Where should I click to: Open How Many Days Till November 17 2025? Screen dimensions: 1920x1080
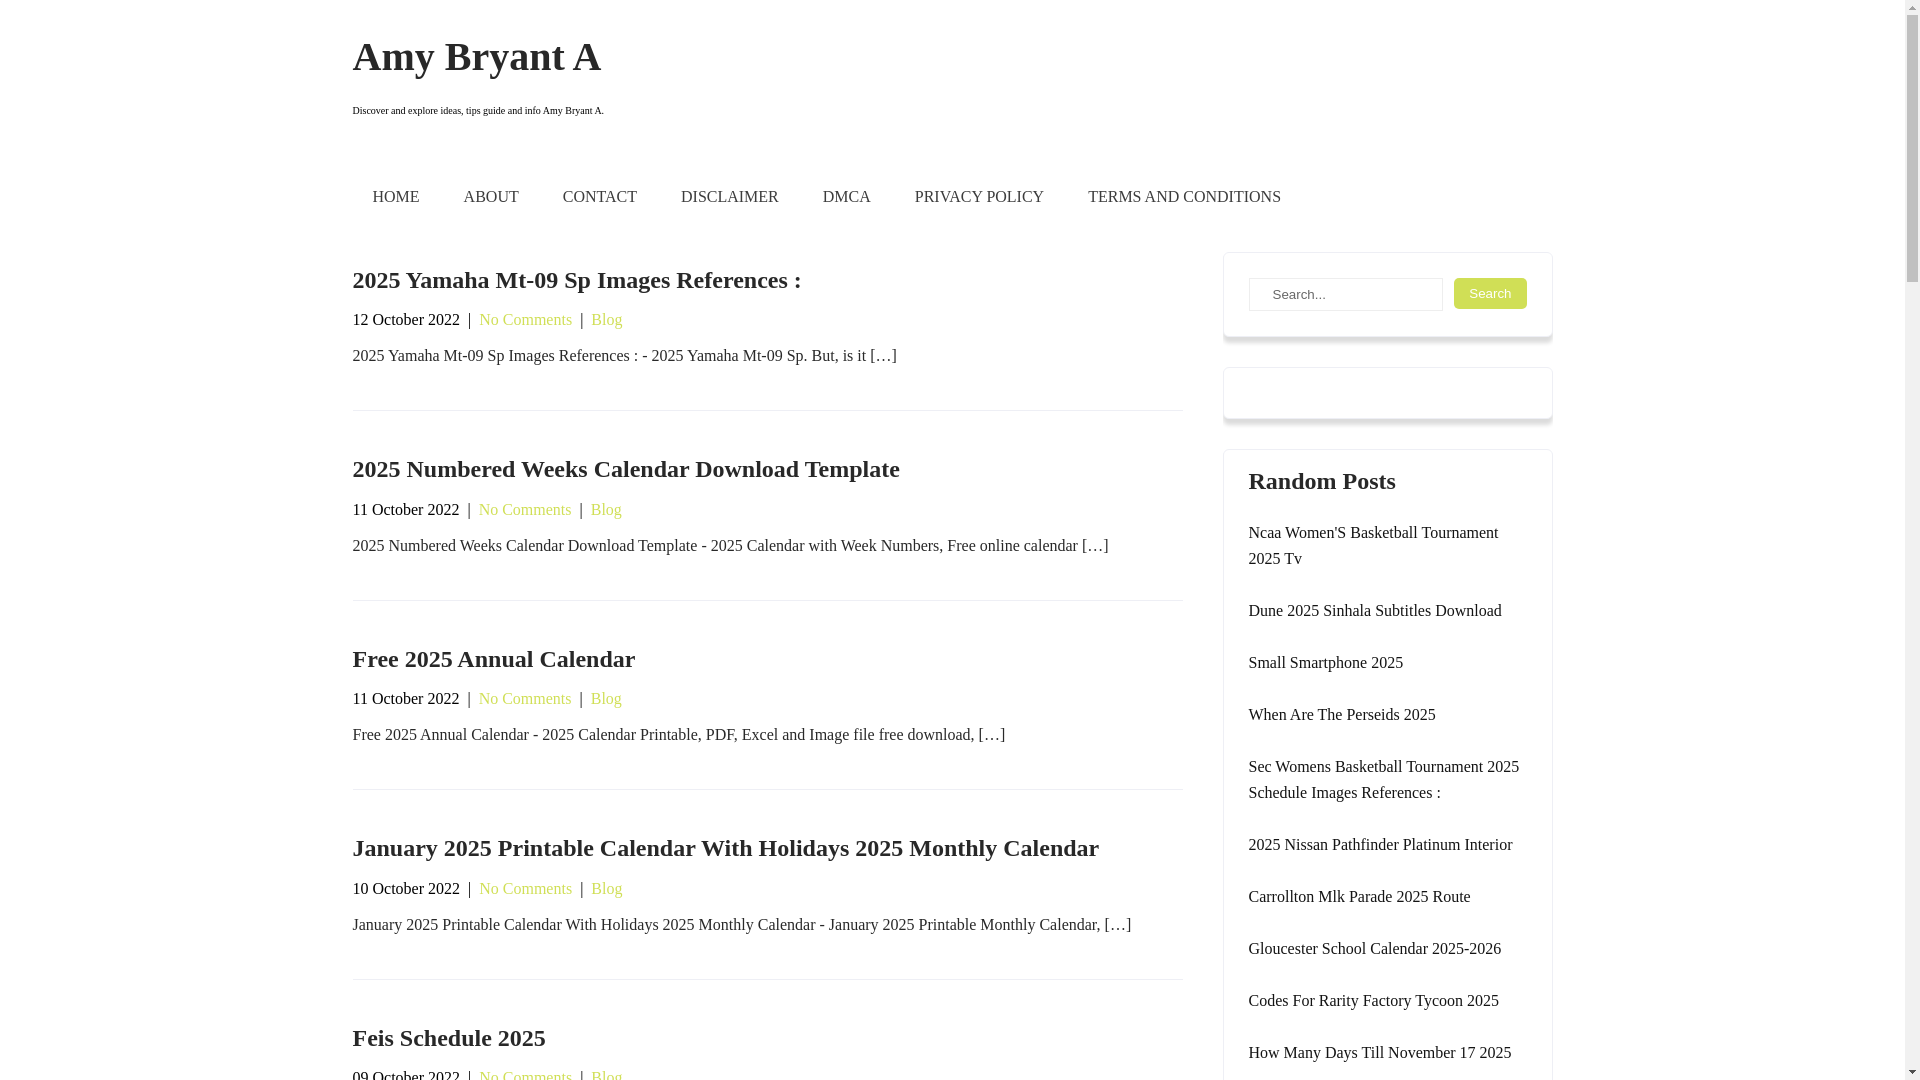tap(1379, 1053)
